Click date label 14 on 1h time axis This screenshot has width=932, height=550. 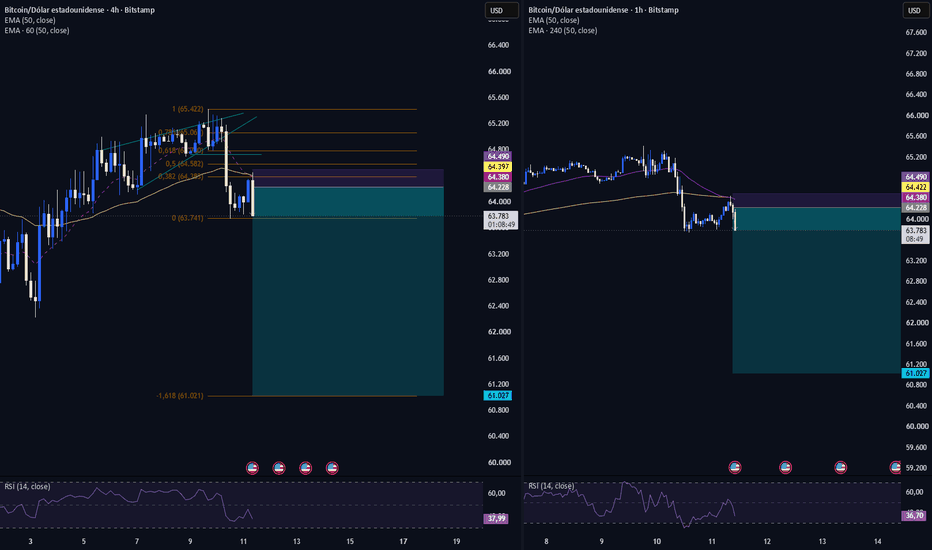[877, 541]
